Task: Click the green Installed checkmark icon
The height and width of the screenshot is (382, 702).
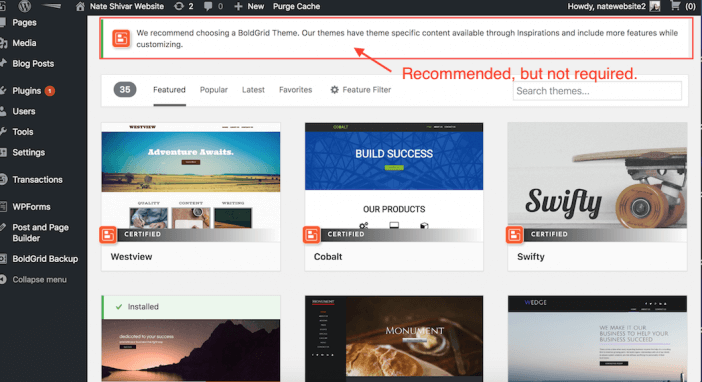Action: tap(119, 307)
